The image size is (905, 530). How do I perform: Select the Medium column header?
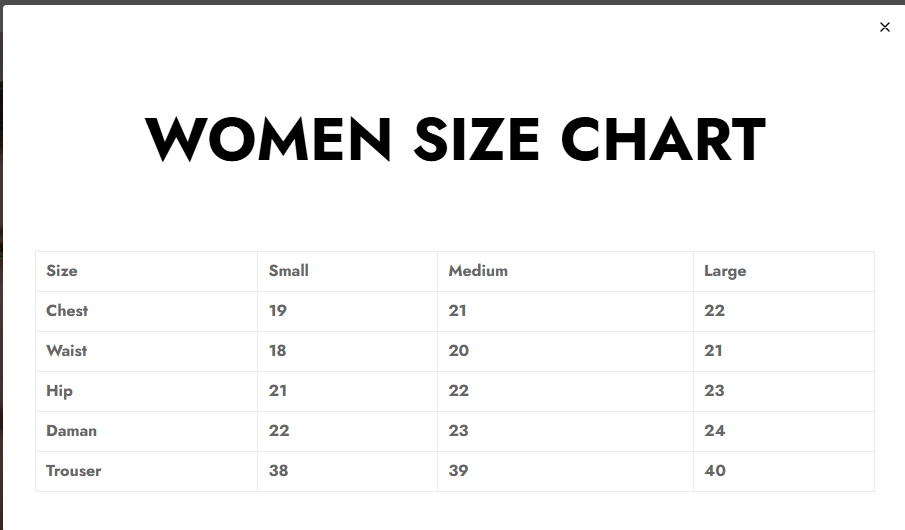tap(478, 271)
